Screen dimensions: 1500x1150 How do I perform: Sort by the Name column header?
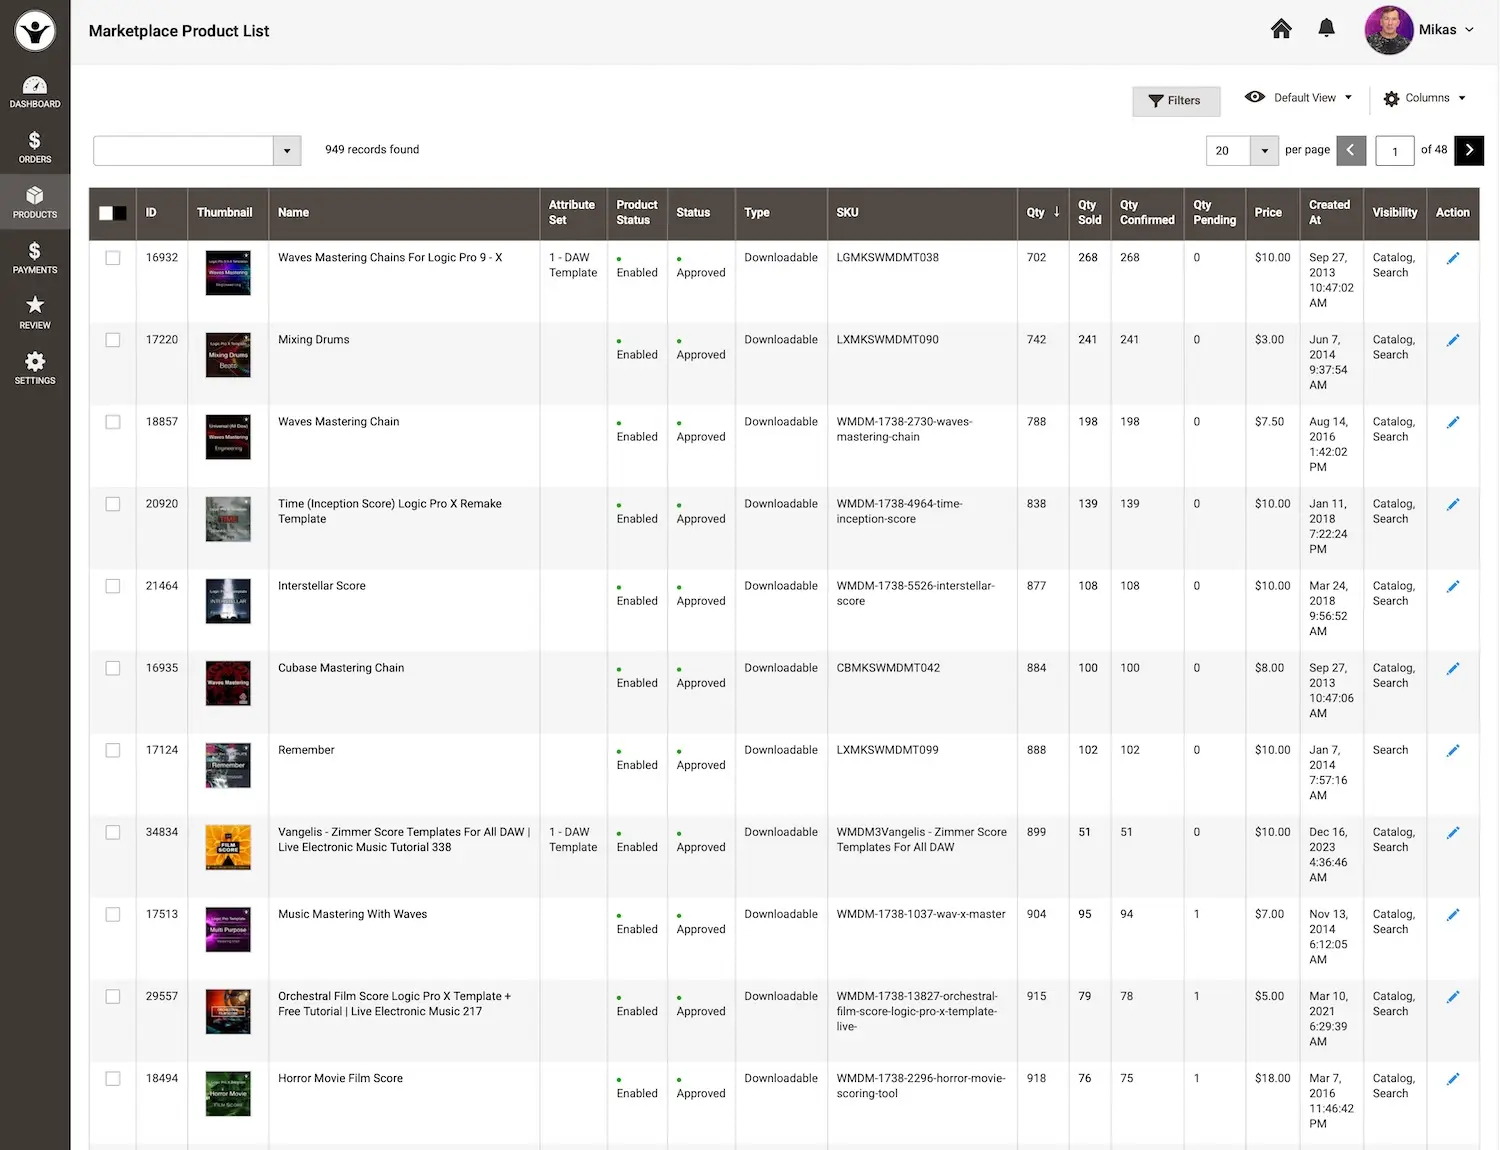(293, 213)
